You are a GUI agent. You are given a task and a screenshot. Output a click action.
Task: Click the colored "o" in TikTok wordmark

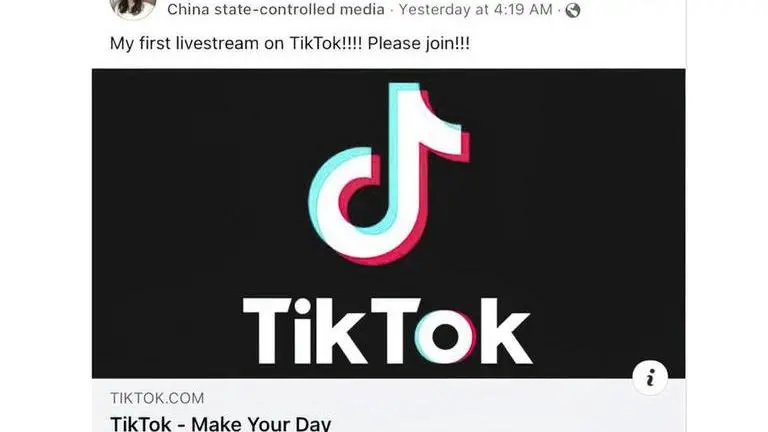(x=445, y=337)
